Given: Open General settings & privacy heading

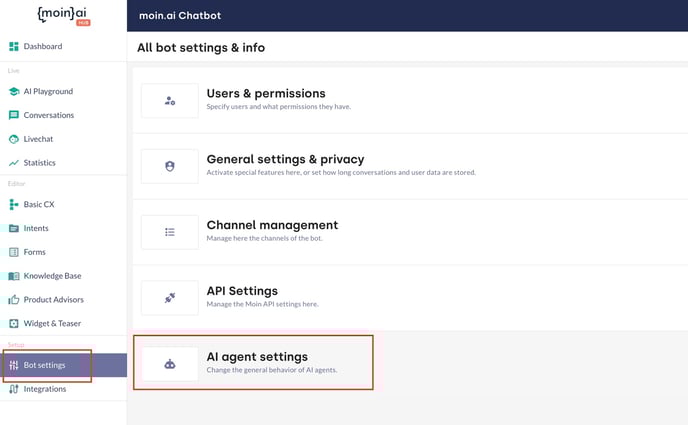Looking at the screenshot, I should (285, 159).
